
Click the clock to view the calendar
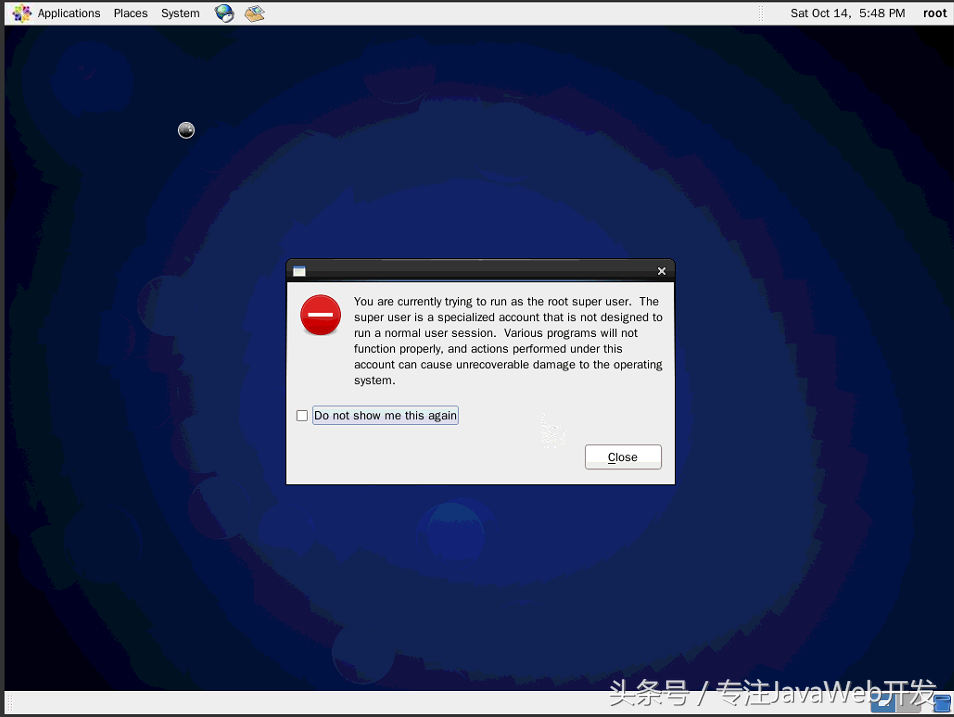click(x=846, y=13)
